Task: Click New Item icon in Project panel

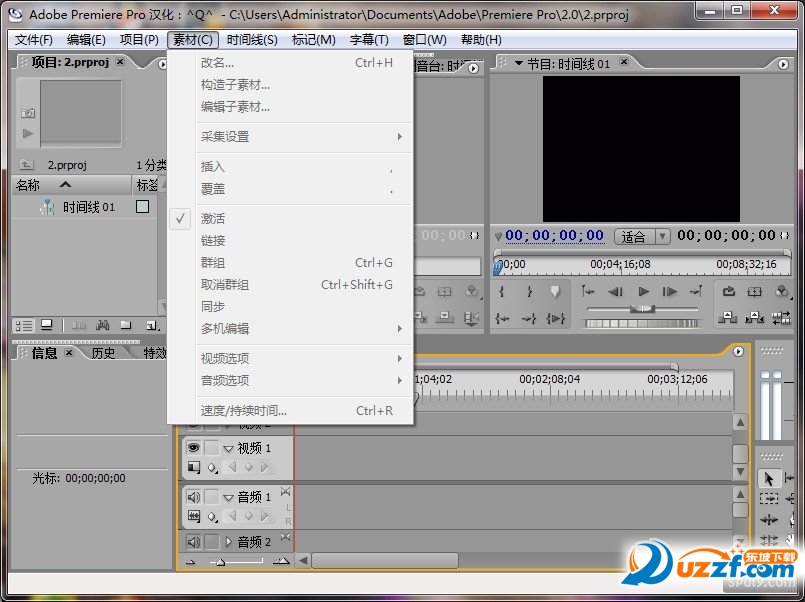Action: [152, 325]
